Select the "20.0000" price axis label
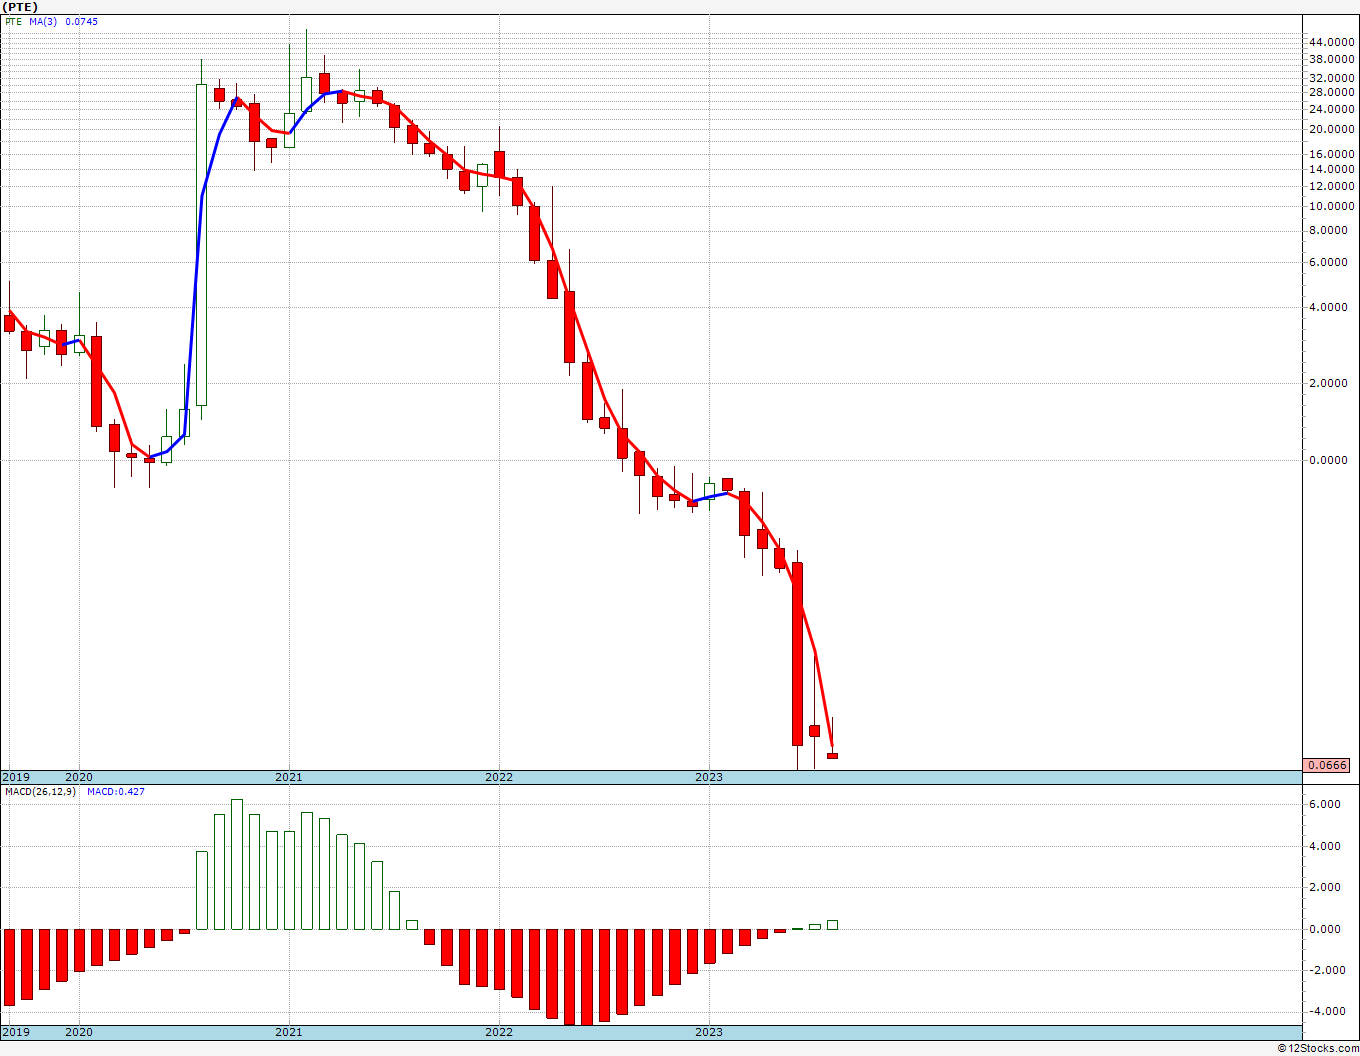The width and height of the screenshot is (1360, 1056). tap(1331, 130)
